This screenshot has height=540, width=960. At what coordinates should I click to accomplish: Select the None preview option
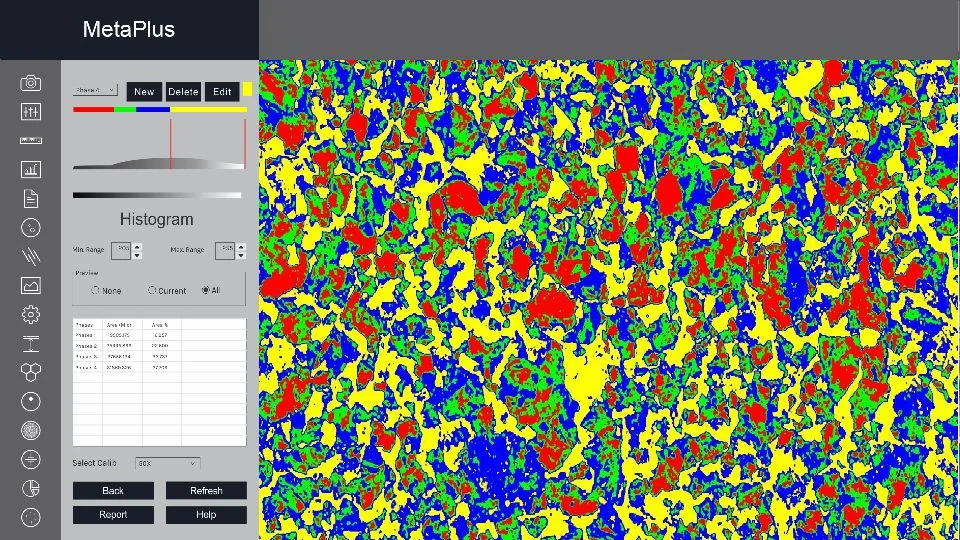click(x=96, y=290)
